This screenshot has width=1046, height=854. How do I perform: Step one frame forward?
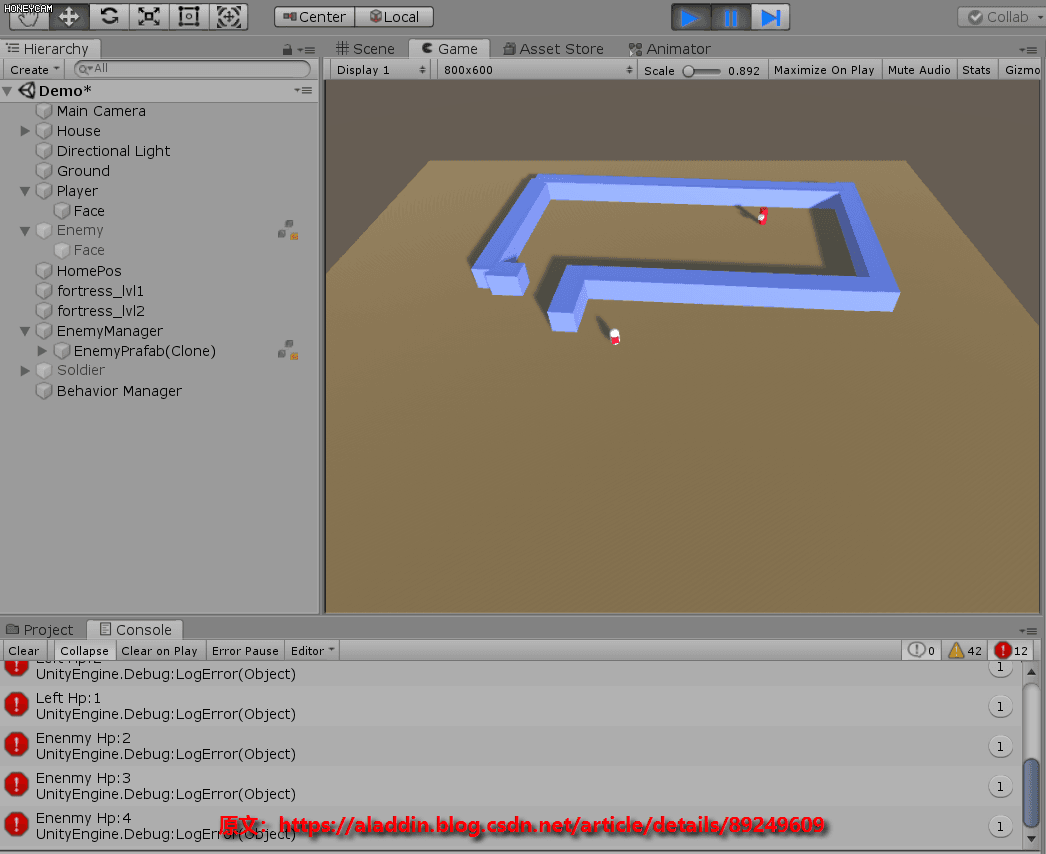(770, 17)
